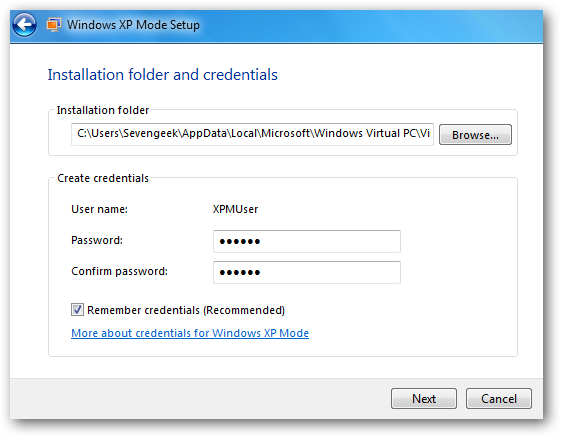561x437 pixels.
Task: Click the Confirm password: label
Action: coord(119,271)
